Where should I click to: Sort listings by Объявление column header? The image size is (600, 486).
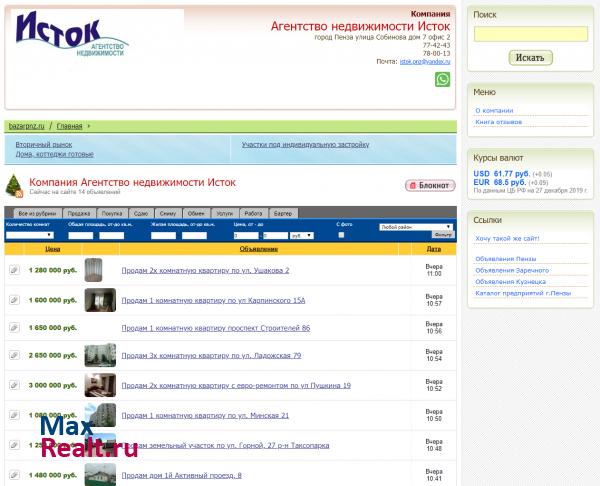point(259,249)
